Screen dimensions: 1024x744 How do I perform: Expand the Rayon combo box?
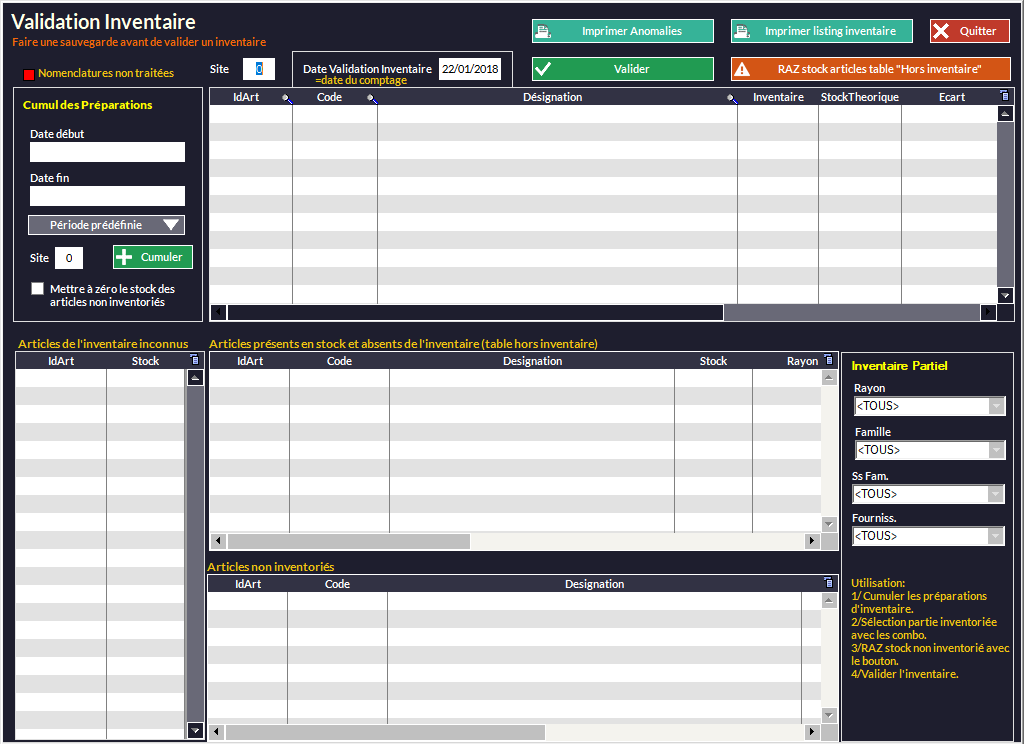pos(996,406)
